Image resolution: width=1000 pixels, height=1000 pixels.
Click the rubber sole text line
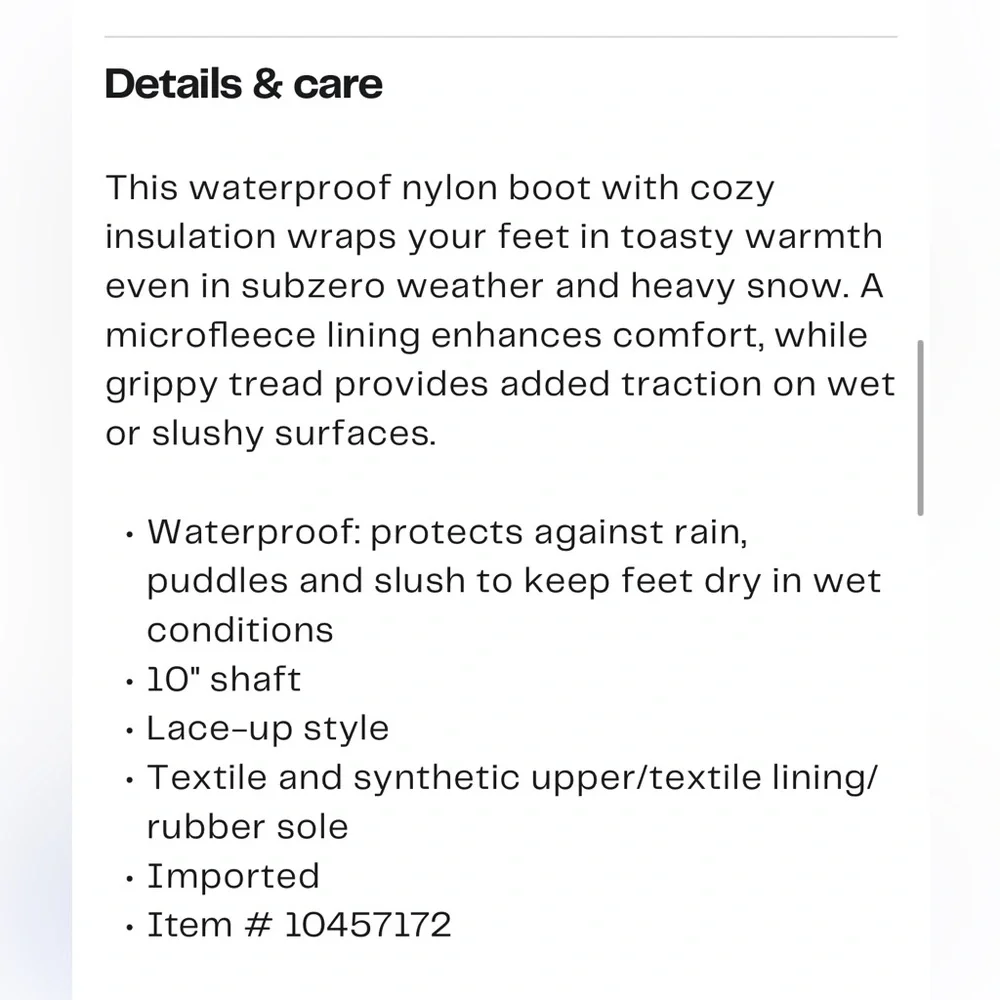[247, 827]
